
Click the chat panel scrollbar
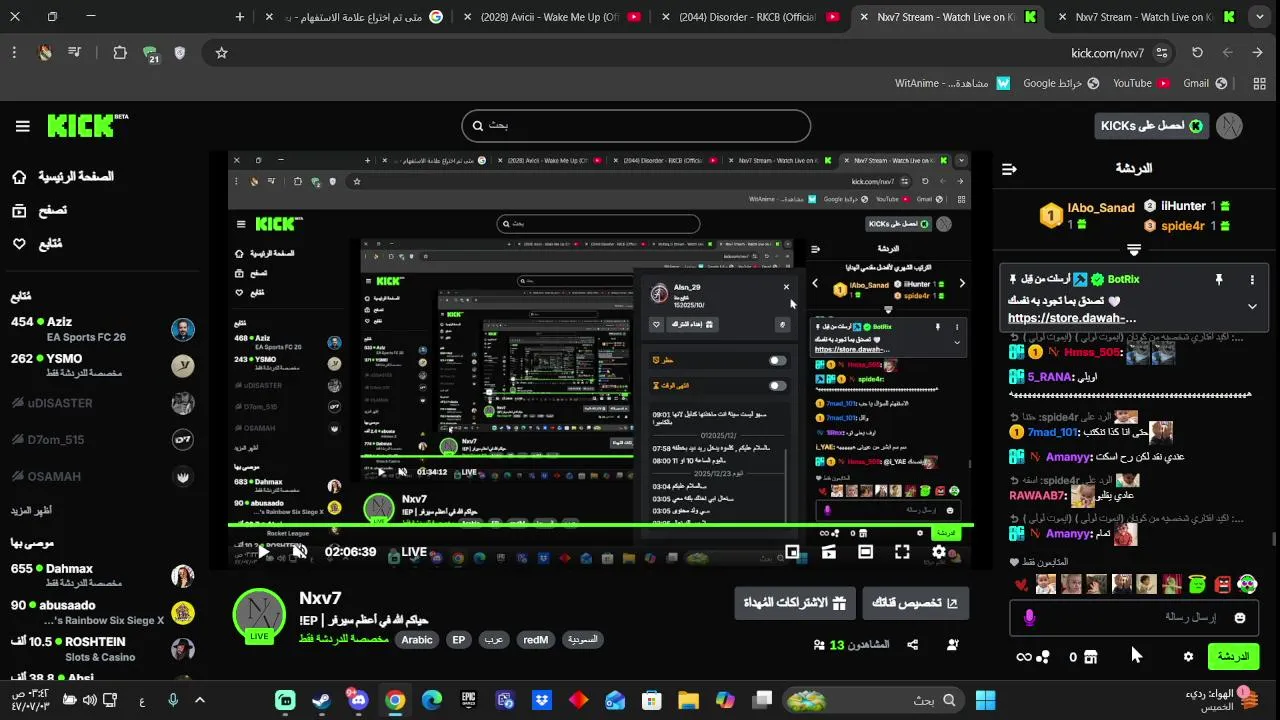point(1273,540)
